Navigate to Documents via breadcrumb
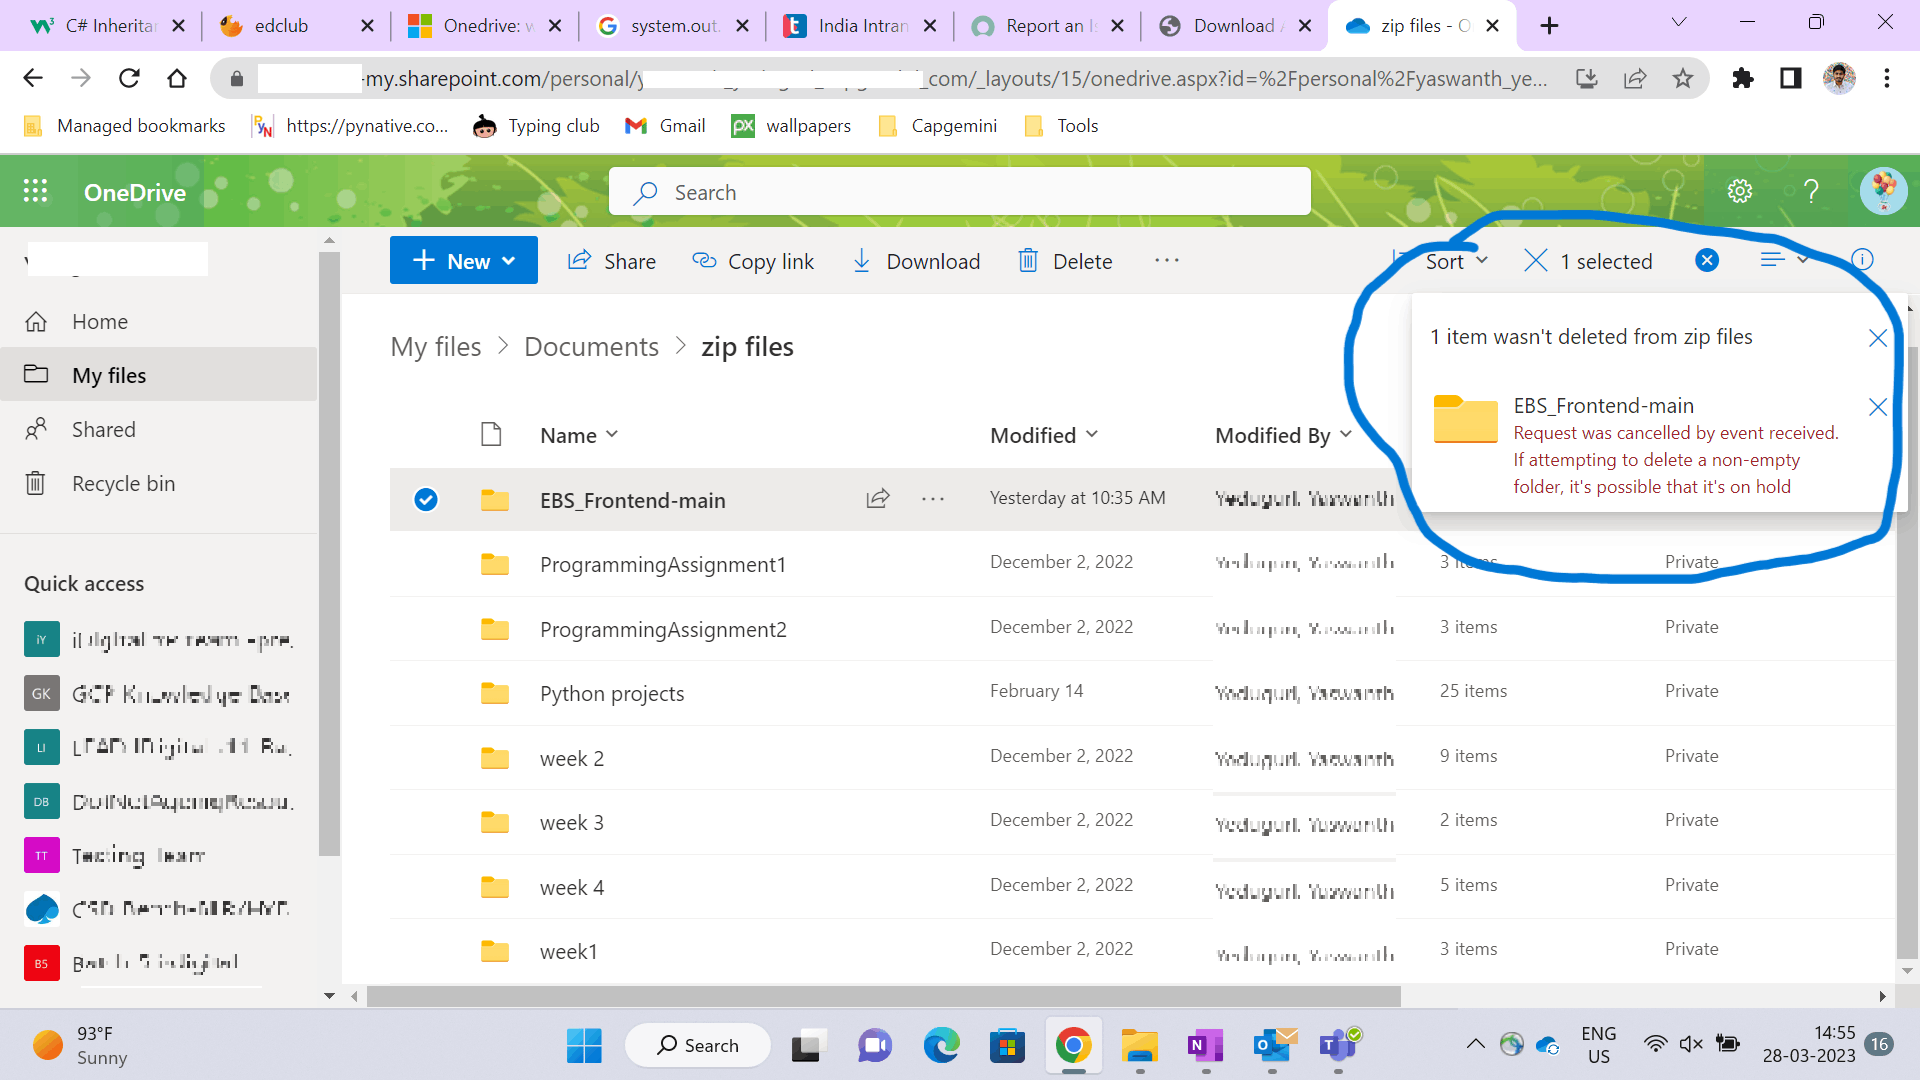The image size is (1920, 1080). click(x=591, y=346)
